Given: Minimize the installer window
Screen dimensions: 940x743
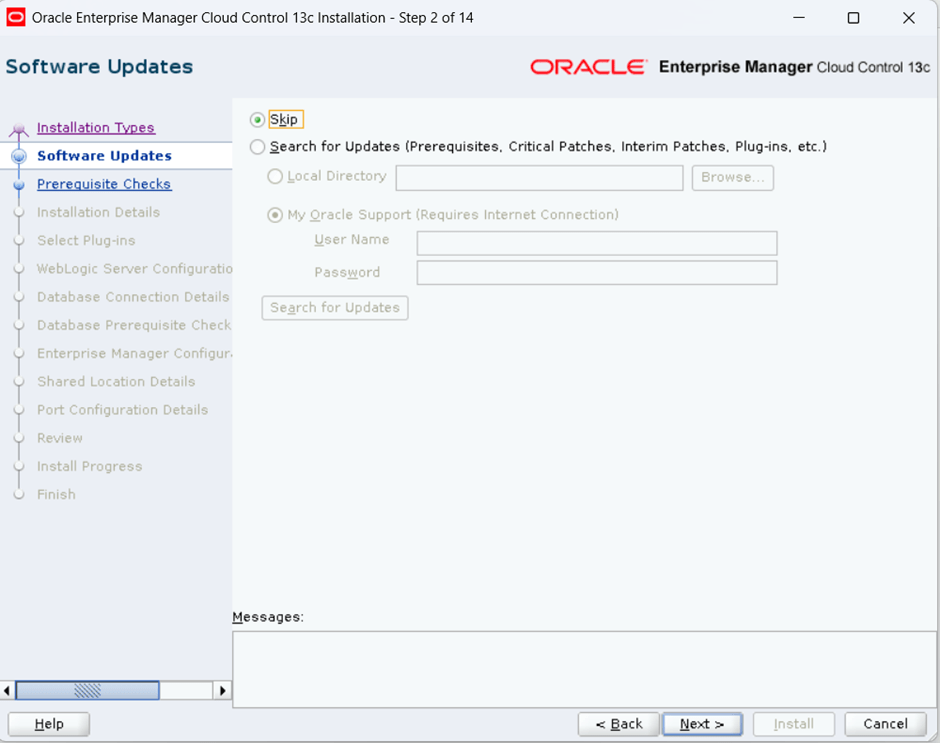Looking at the screenshot, I should [x=798, y=18].
